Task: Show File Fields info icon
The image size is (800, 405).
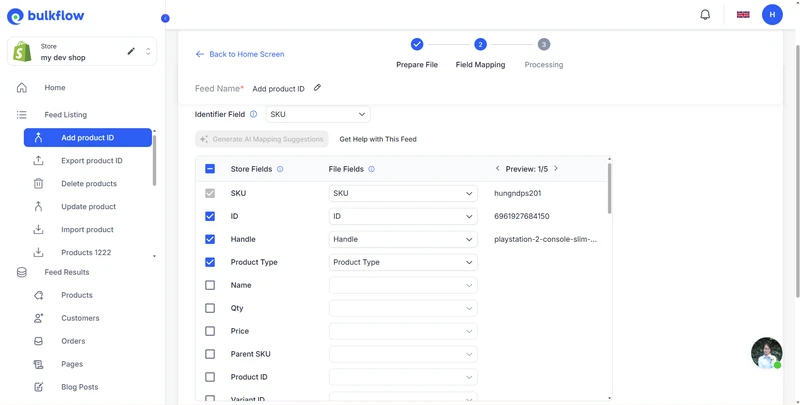Action: pyautogui.click(x=371, y=169)
